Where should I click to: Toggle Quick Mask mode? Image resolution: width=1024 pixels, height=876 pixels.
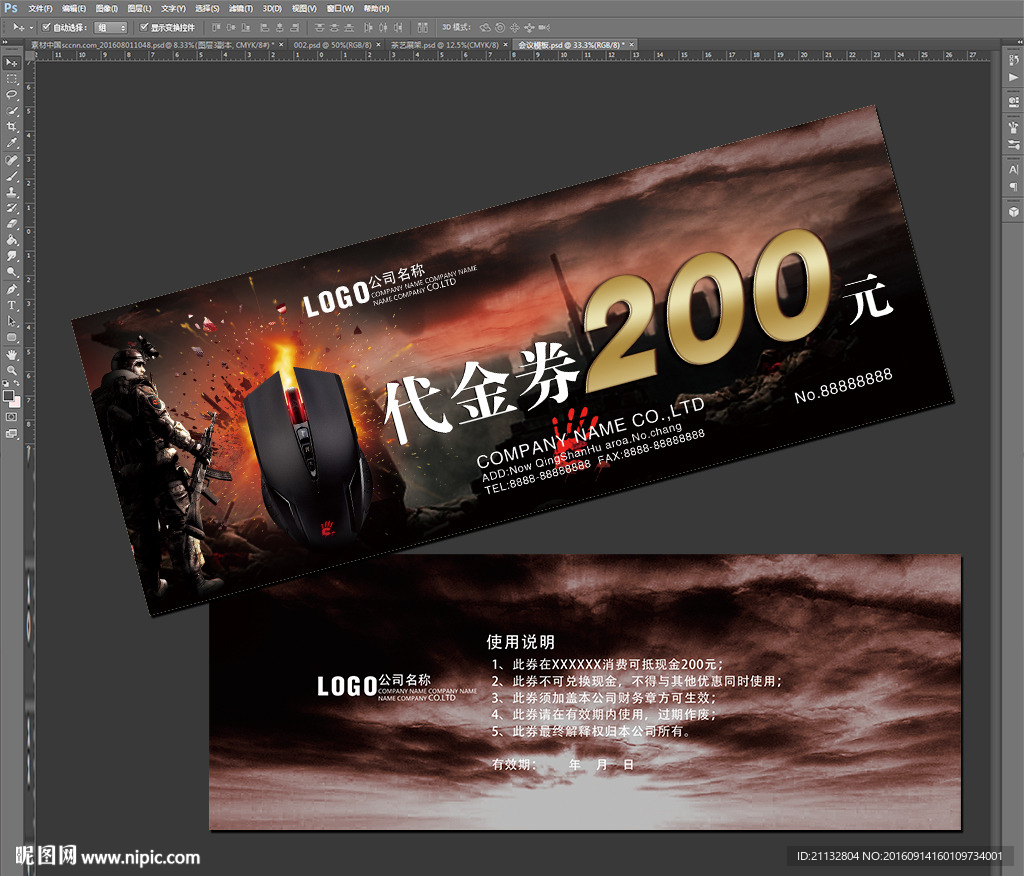point(11,417)
